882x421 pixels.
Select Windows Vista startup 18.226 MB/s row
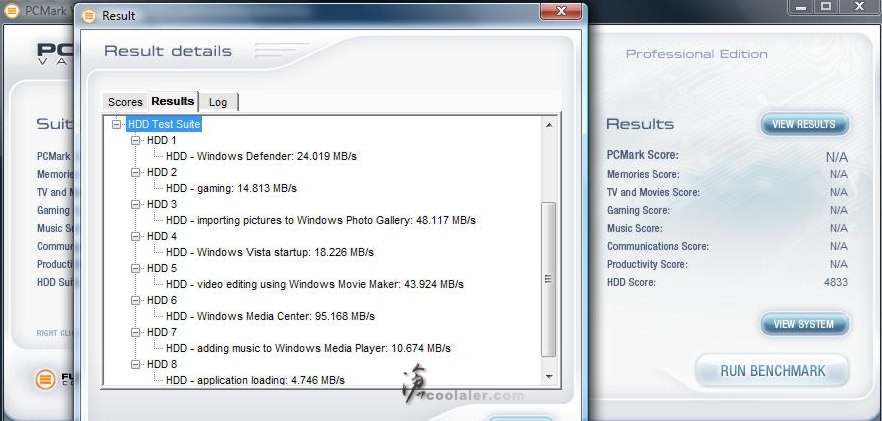click(269, 253)
